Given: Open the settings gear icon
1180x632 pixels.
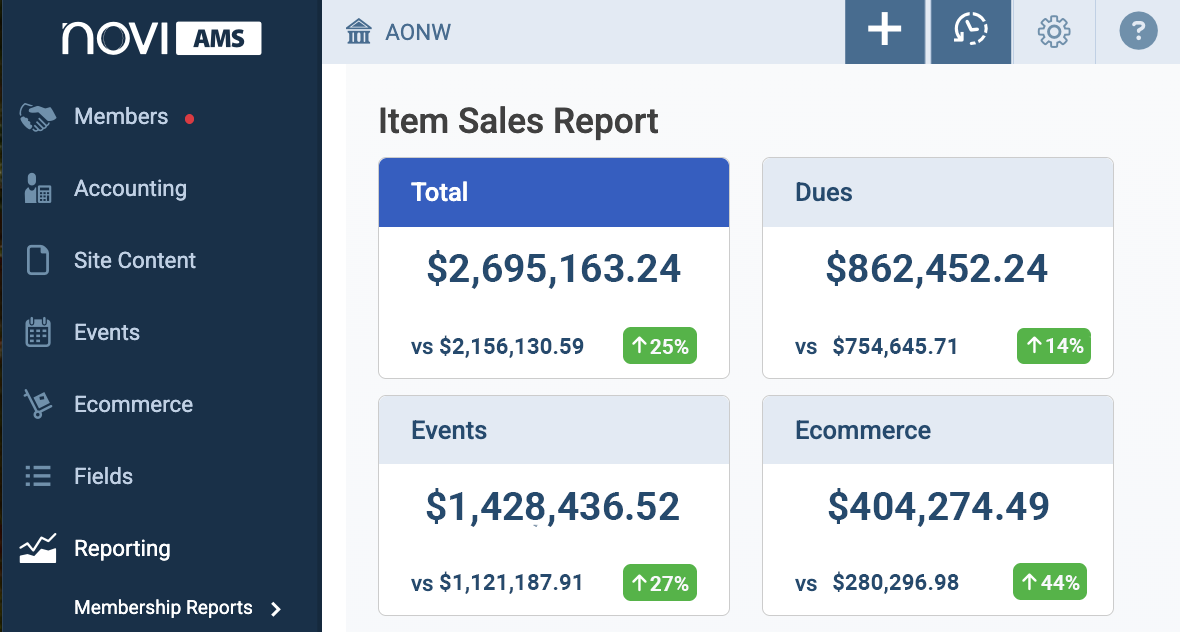Looking at the screenshot, I should tap(1054, 32).
